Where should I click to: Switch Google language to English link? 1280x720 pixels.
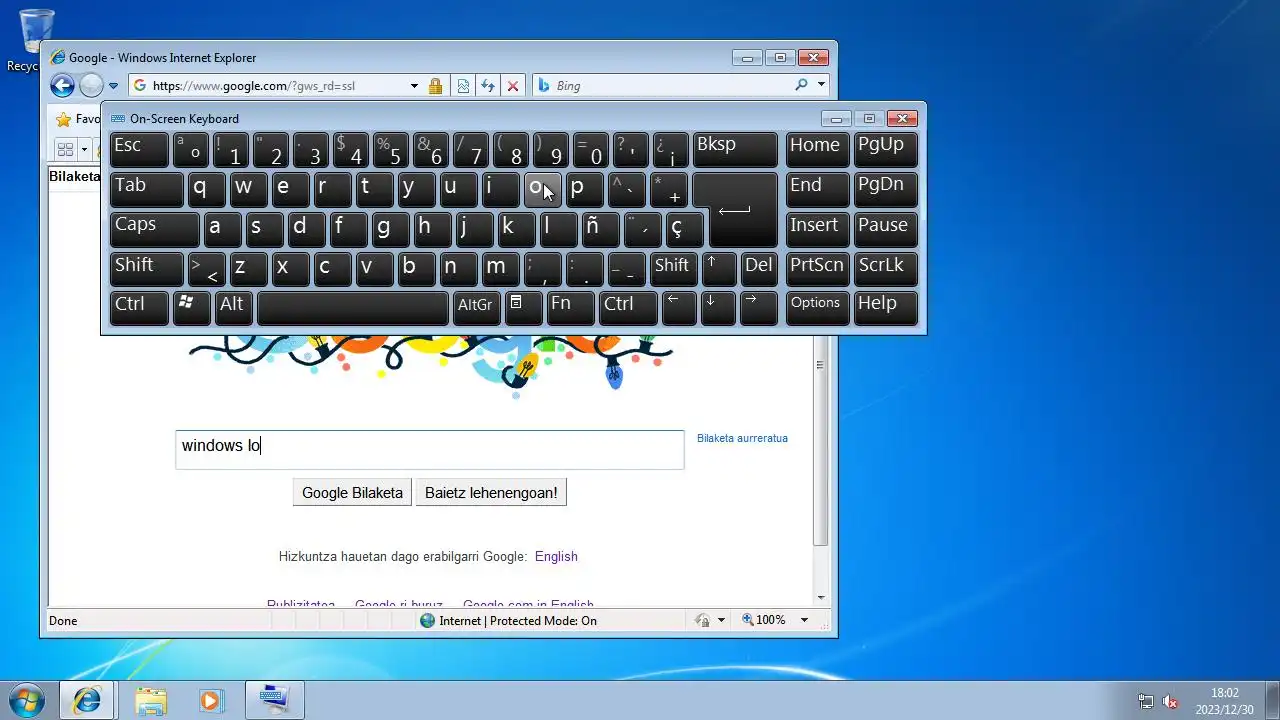click(556, 556)
